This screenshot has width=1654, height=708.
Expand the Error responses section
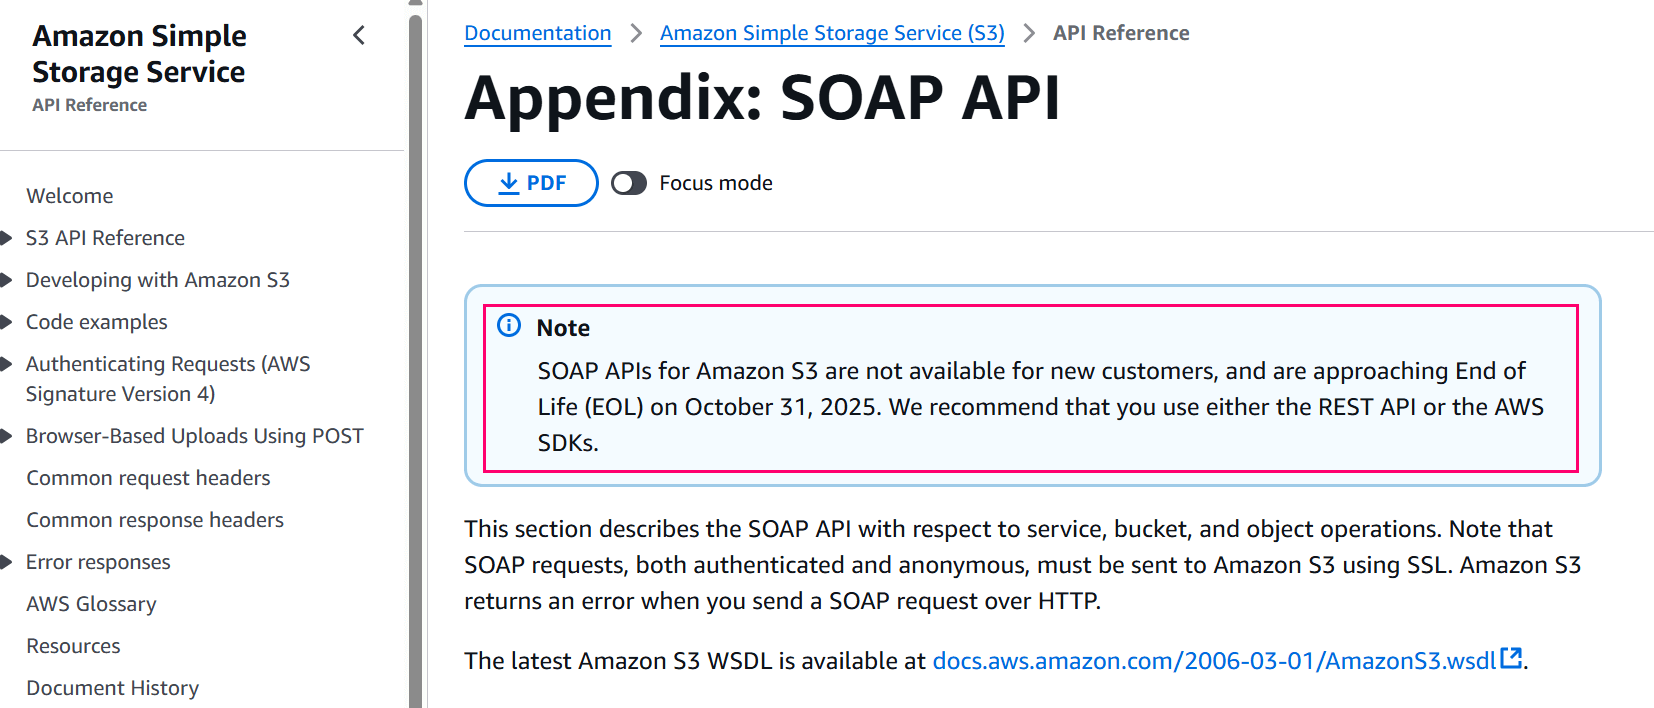click(x=6, y=562)
